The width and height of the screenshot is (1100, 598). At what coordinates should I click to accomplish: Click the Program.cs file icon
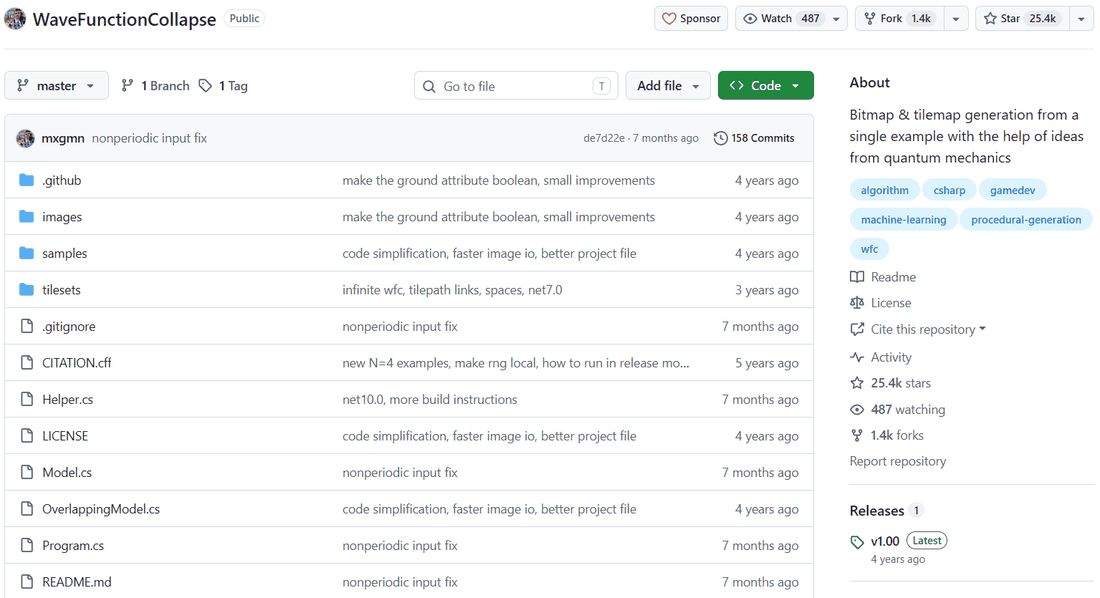[x=27, y=545]
